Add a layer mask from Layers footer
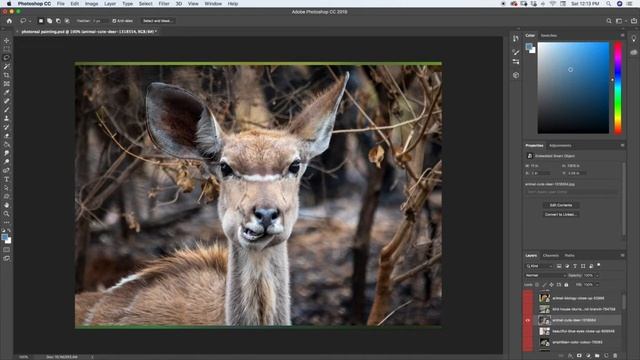The width and height of the screenshot is (640, 360). pyautogui.click(x=579, y=356)
